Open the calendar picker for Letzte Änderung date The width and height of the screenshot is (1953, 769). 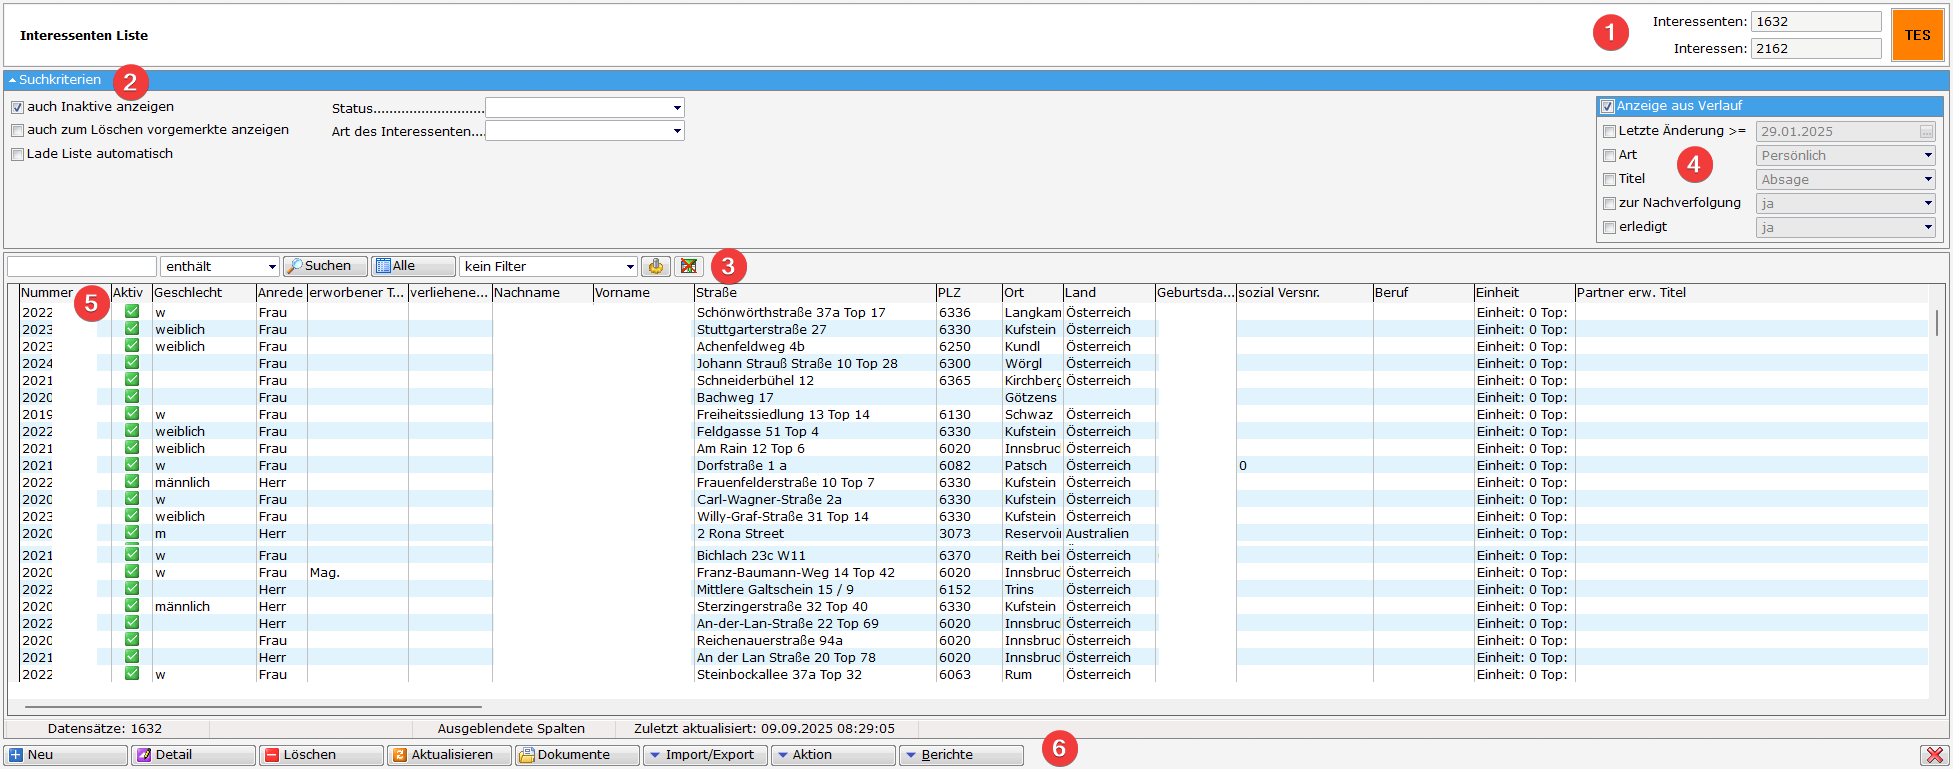click(x=1926, y=132)
